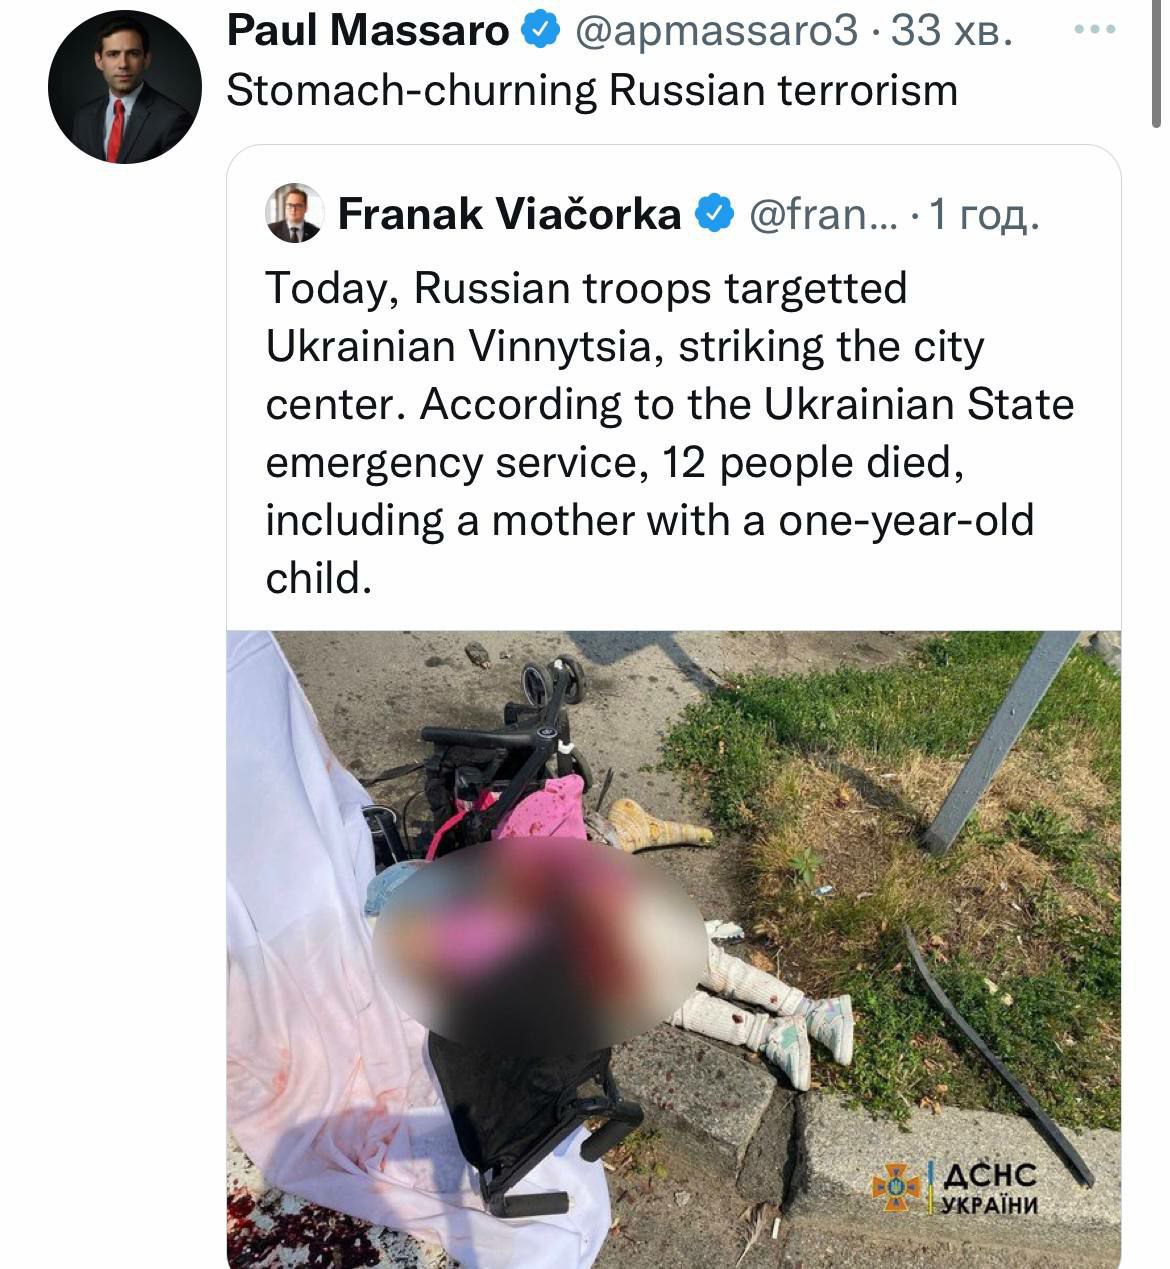The image size is (1170, 1269).
Task: Open the @apmassaro3 handle link
Action: pos(716,32)
